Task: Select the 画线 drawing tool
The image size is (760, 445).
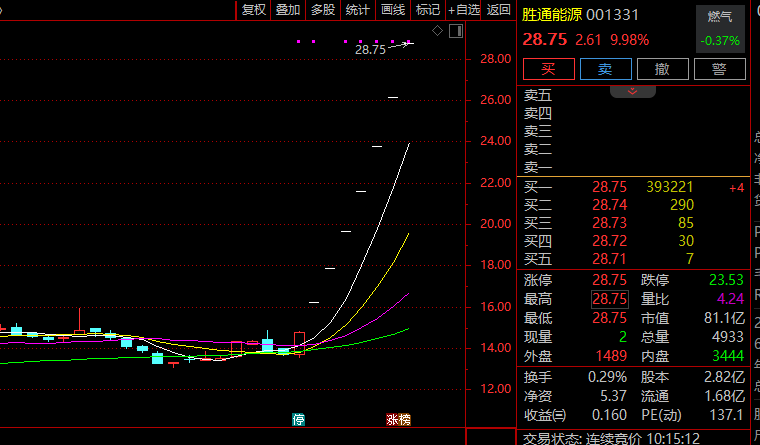Action: coord(393,10)
